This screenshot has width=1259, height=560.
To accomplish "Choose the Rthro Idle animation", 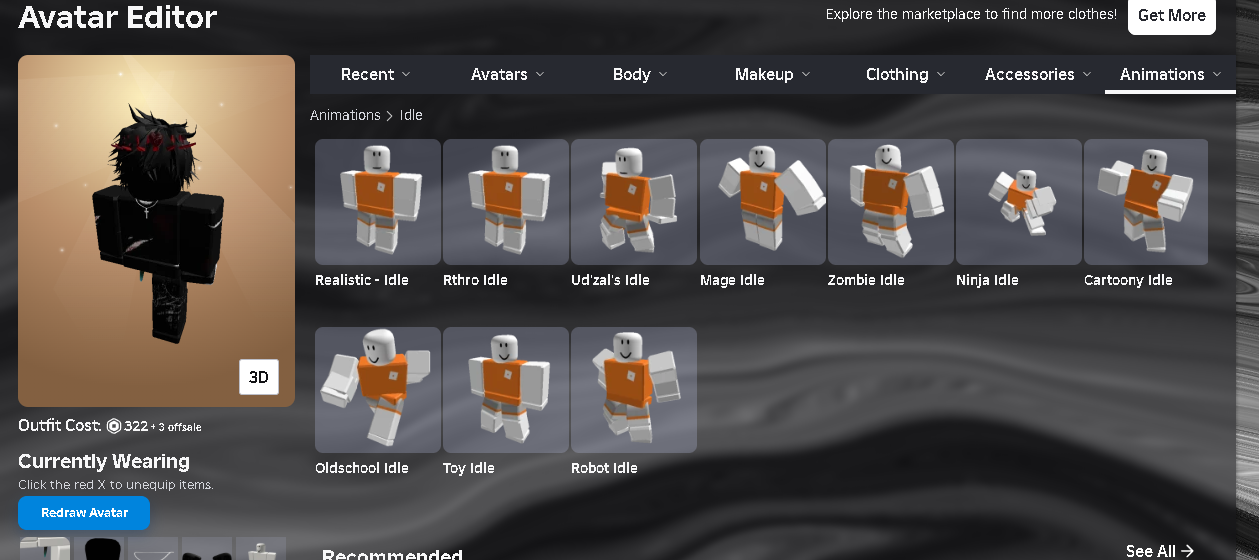I will point(506,202).
